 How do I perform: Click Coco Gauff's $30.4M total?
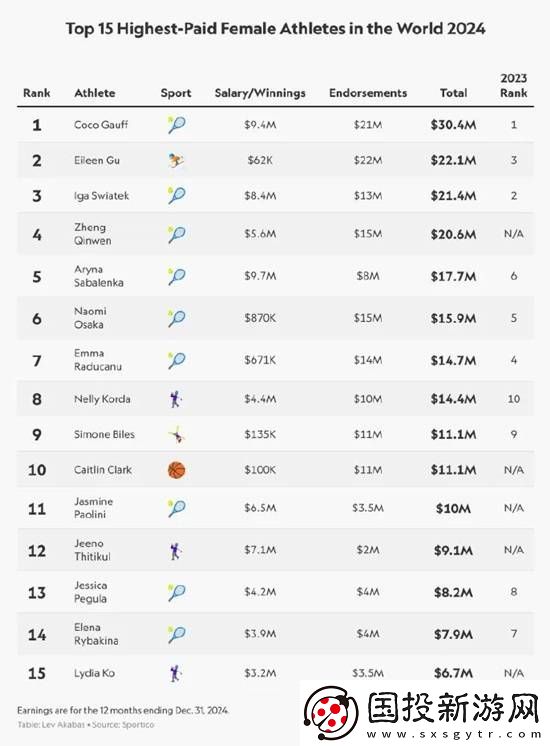[x=453, y=125]
